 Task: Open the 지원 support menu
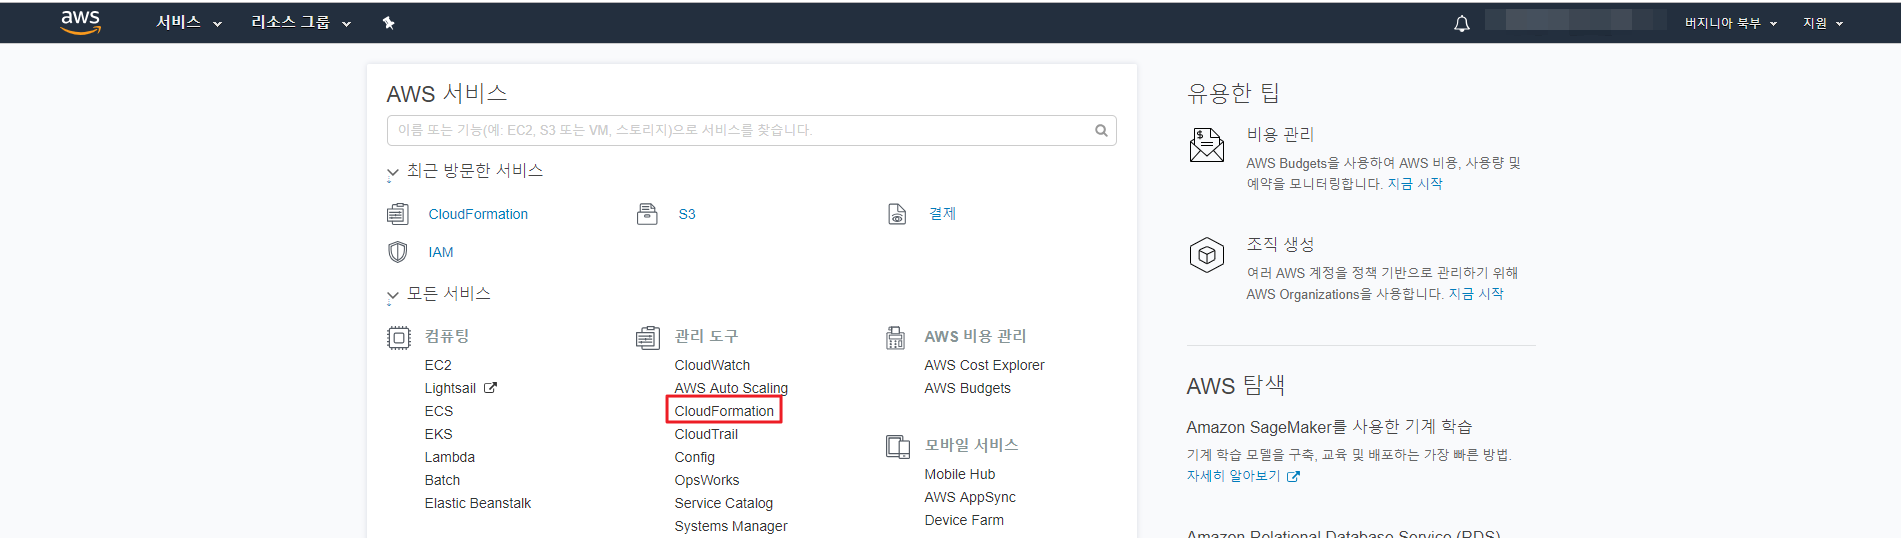pyautogui.click(x=1822, y=23)
